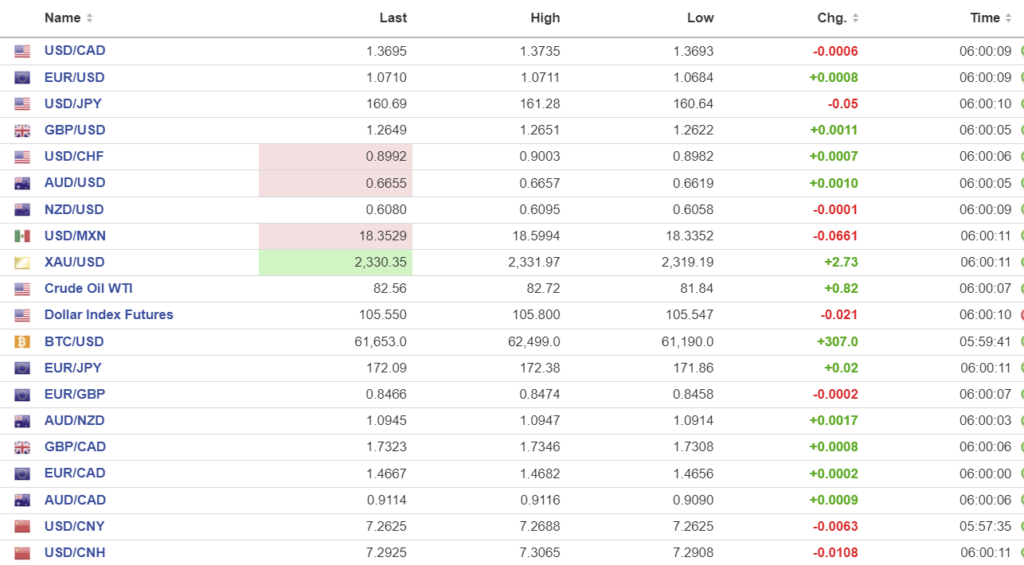Viewport: 1024px width, 565px height.
Task: Sort by the Time column arrows
Action: pyautogui.click(x=1008, y=18)
